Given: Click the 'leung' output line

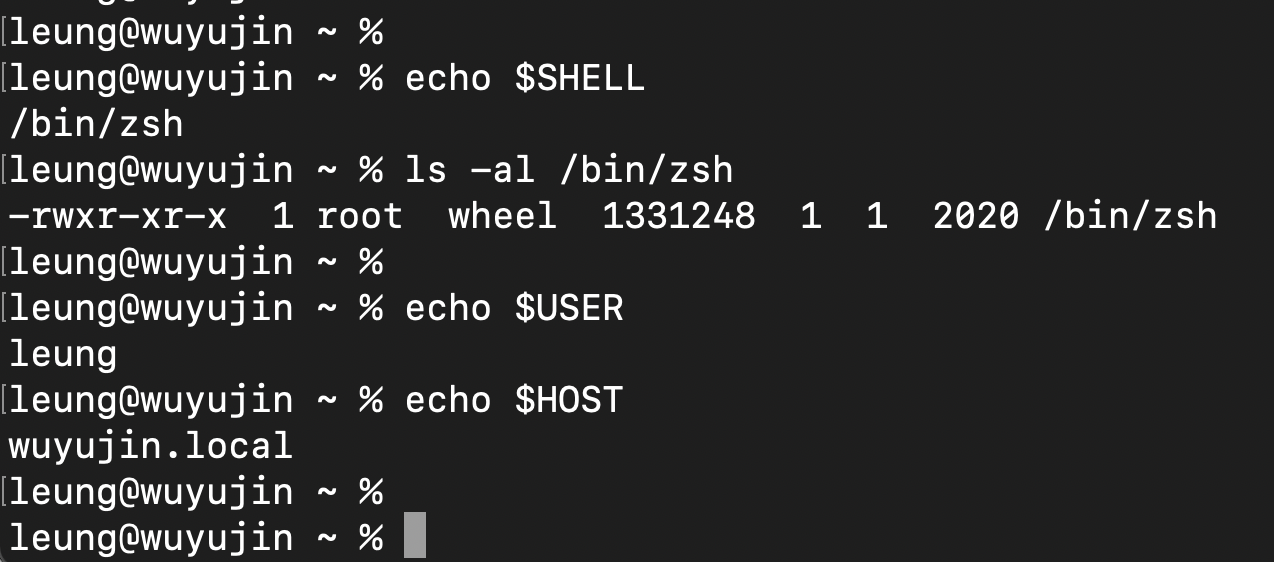Looking at the screenshot, I should tap(63, 354).
